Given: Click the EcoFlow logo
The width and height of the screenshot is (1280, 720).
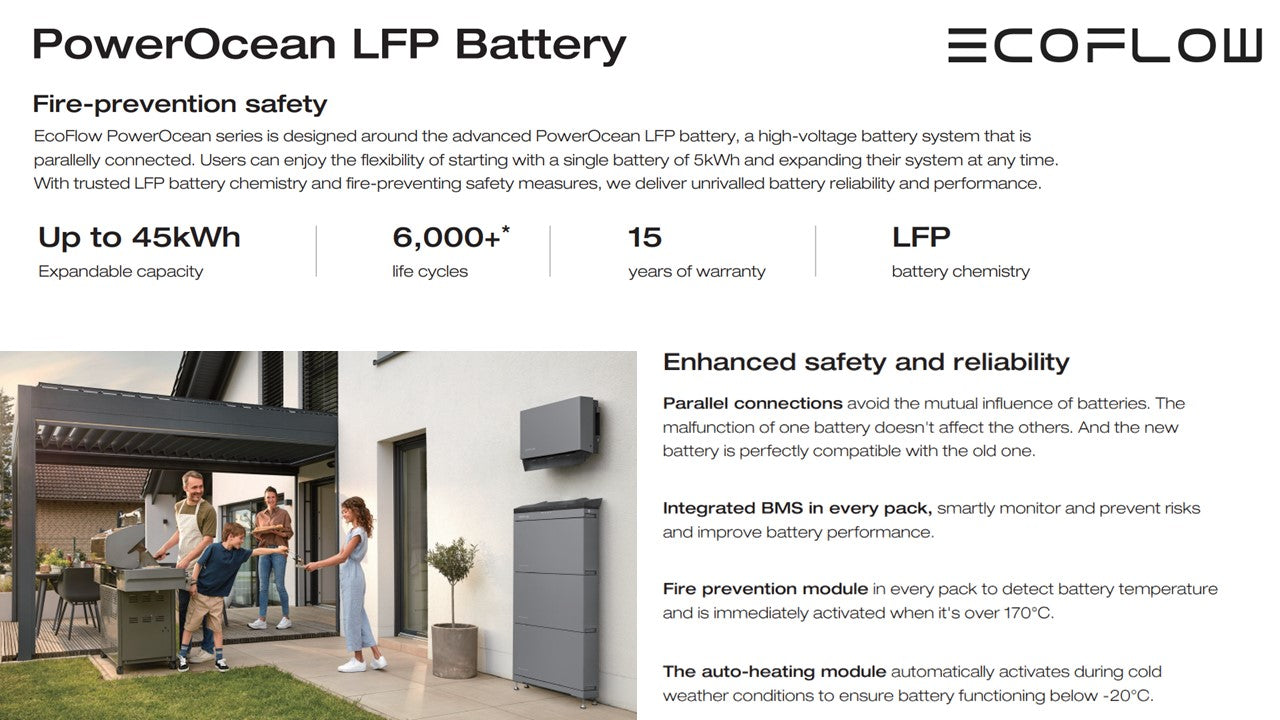Looking at the screenshot, I should (1104, 46).
